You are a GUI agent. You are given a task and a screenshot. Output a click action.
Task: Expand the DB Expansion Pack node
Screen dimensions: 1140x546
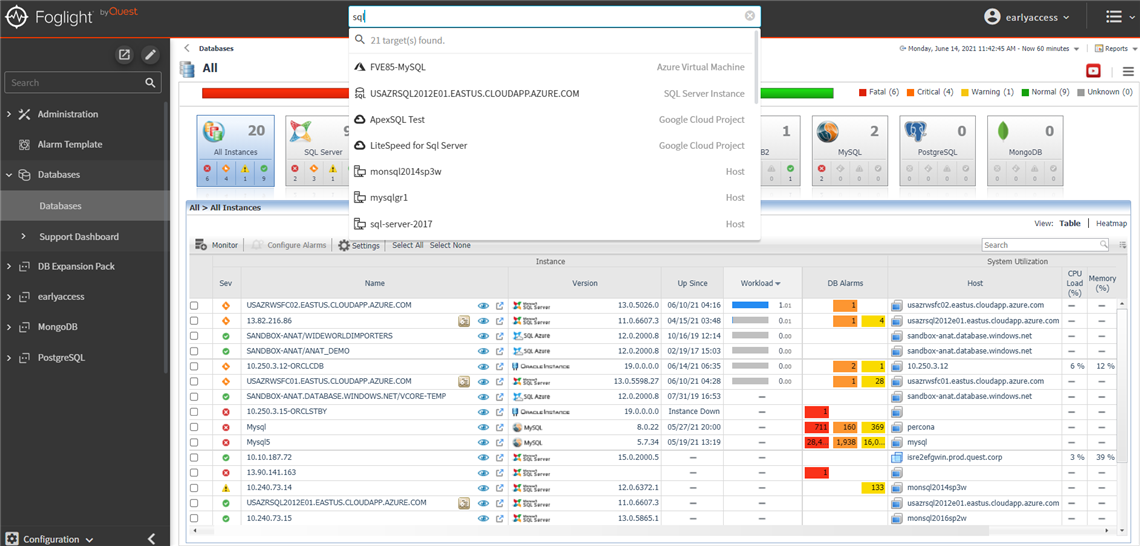(9, 266)
